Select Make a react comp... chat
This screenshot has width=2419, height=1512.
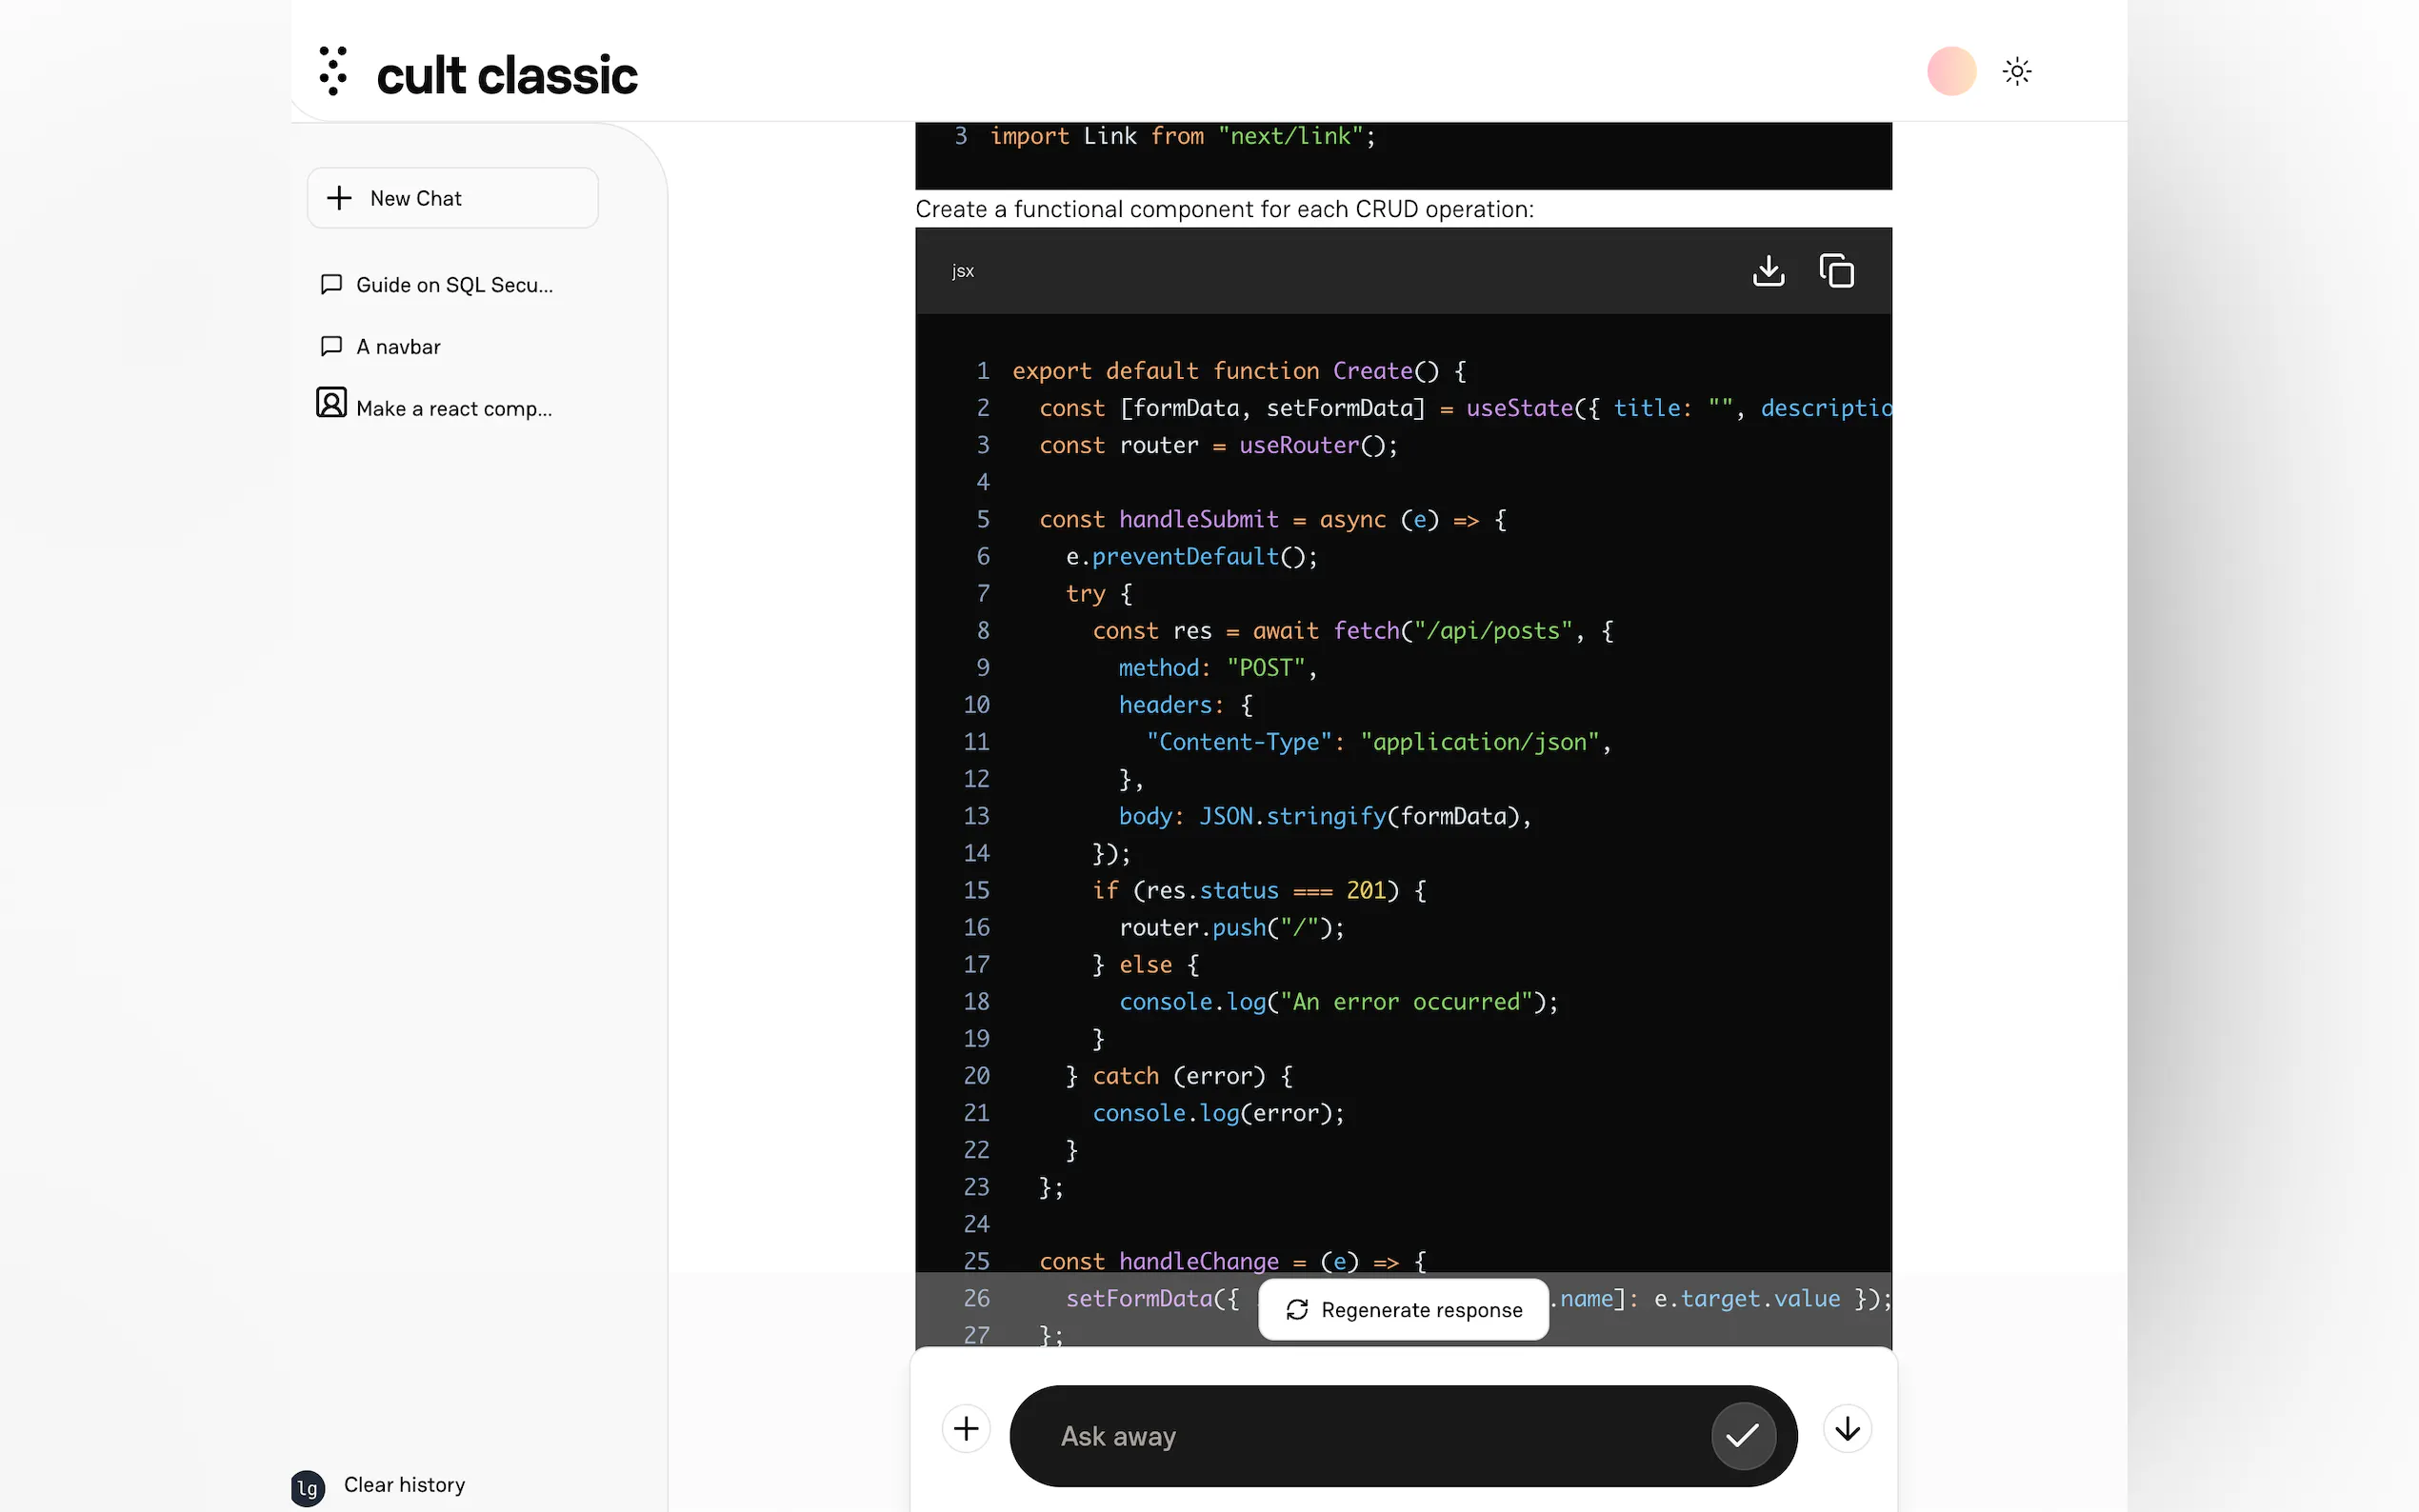click(453, 408)
